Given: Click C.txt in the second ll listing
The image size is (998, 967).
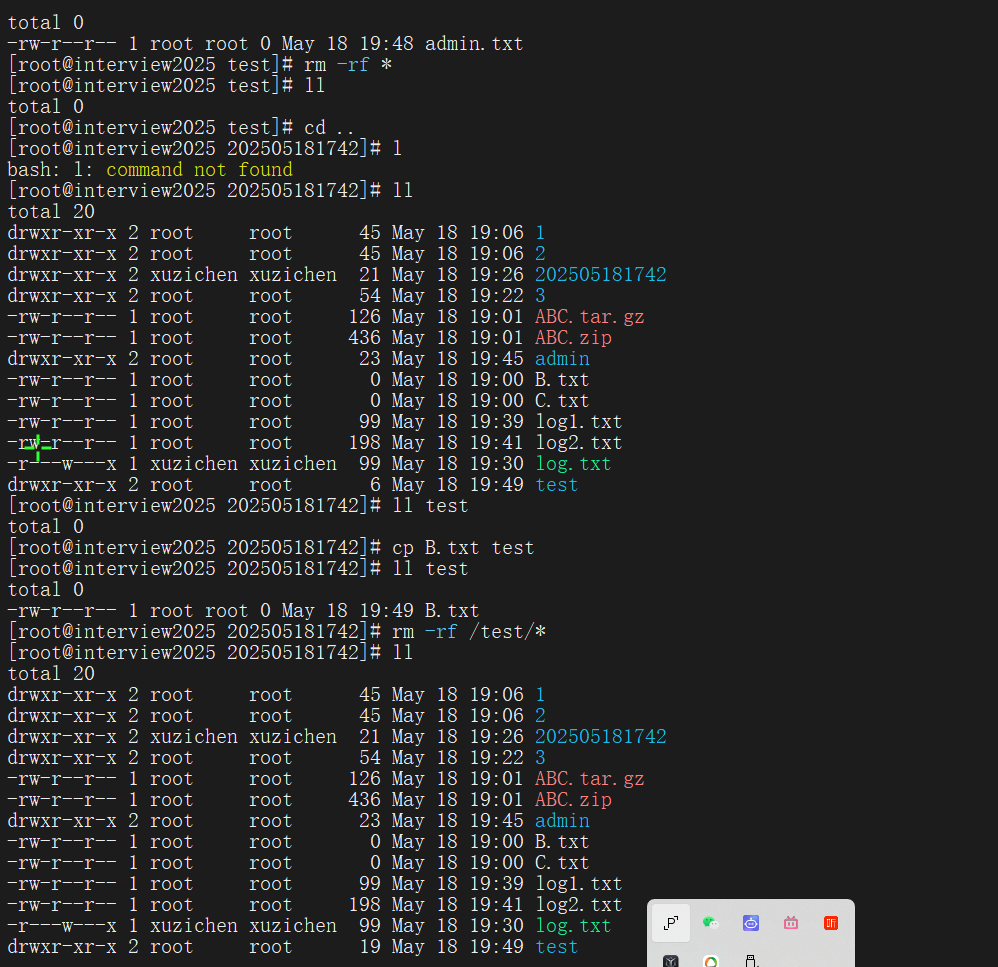Looking at the screenshot, I should [x=562, y=863].
